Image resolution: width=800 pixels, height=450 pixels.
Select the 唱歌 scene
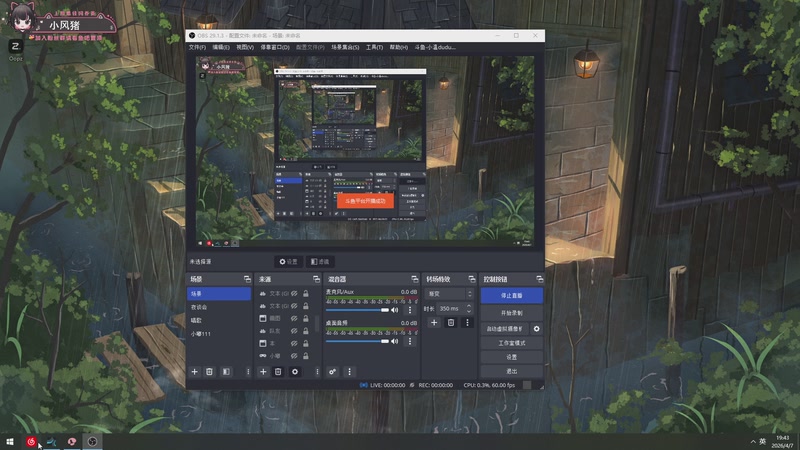[219, 320]
